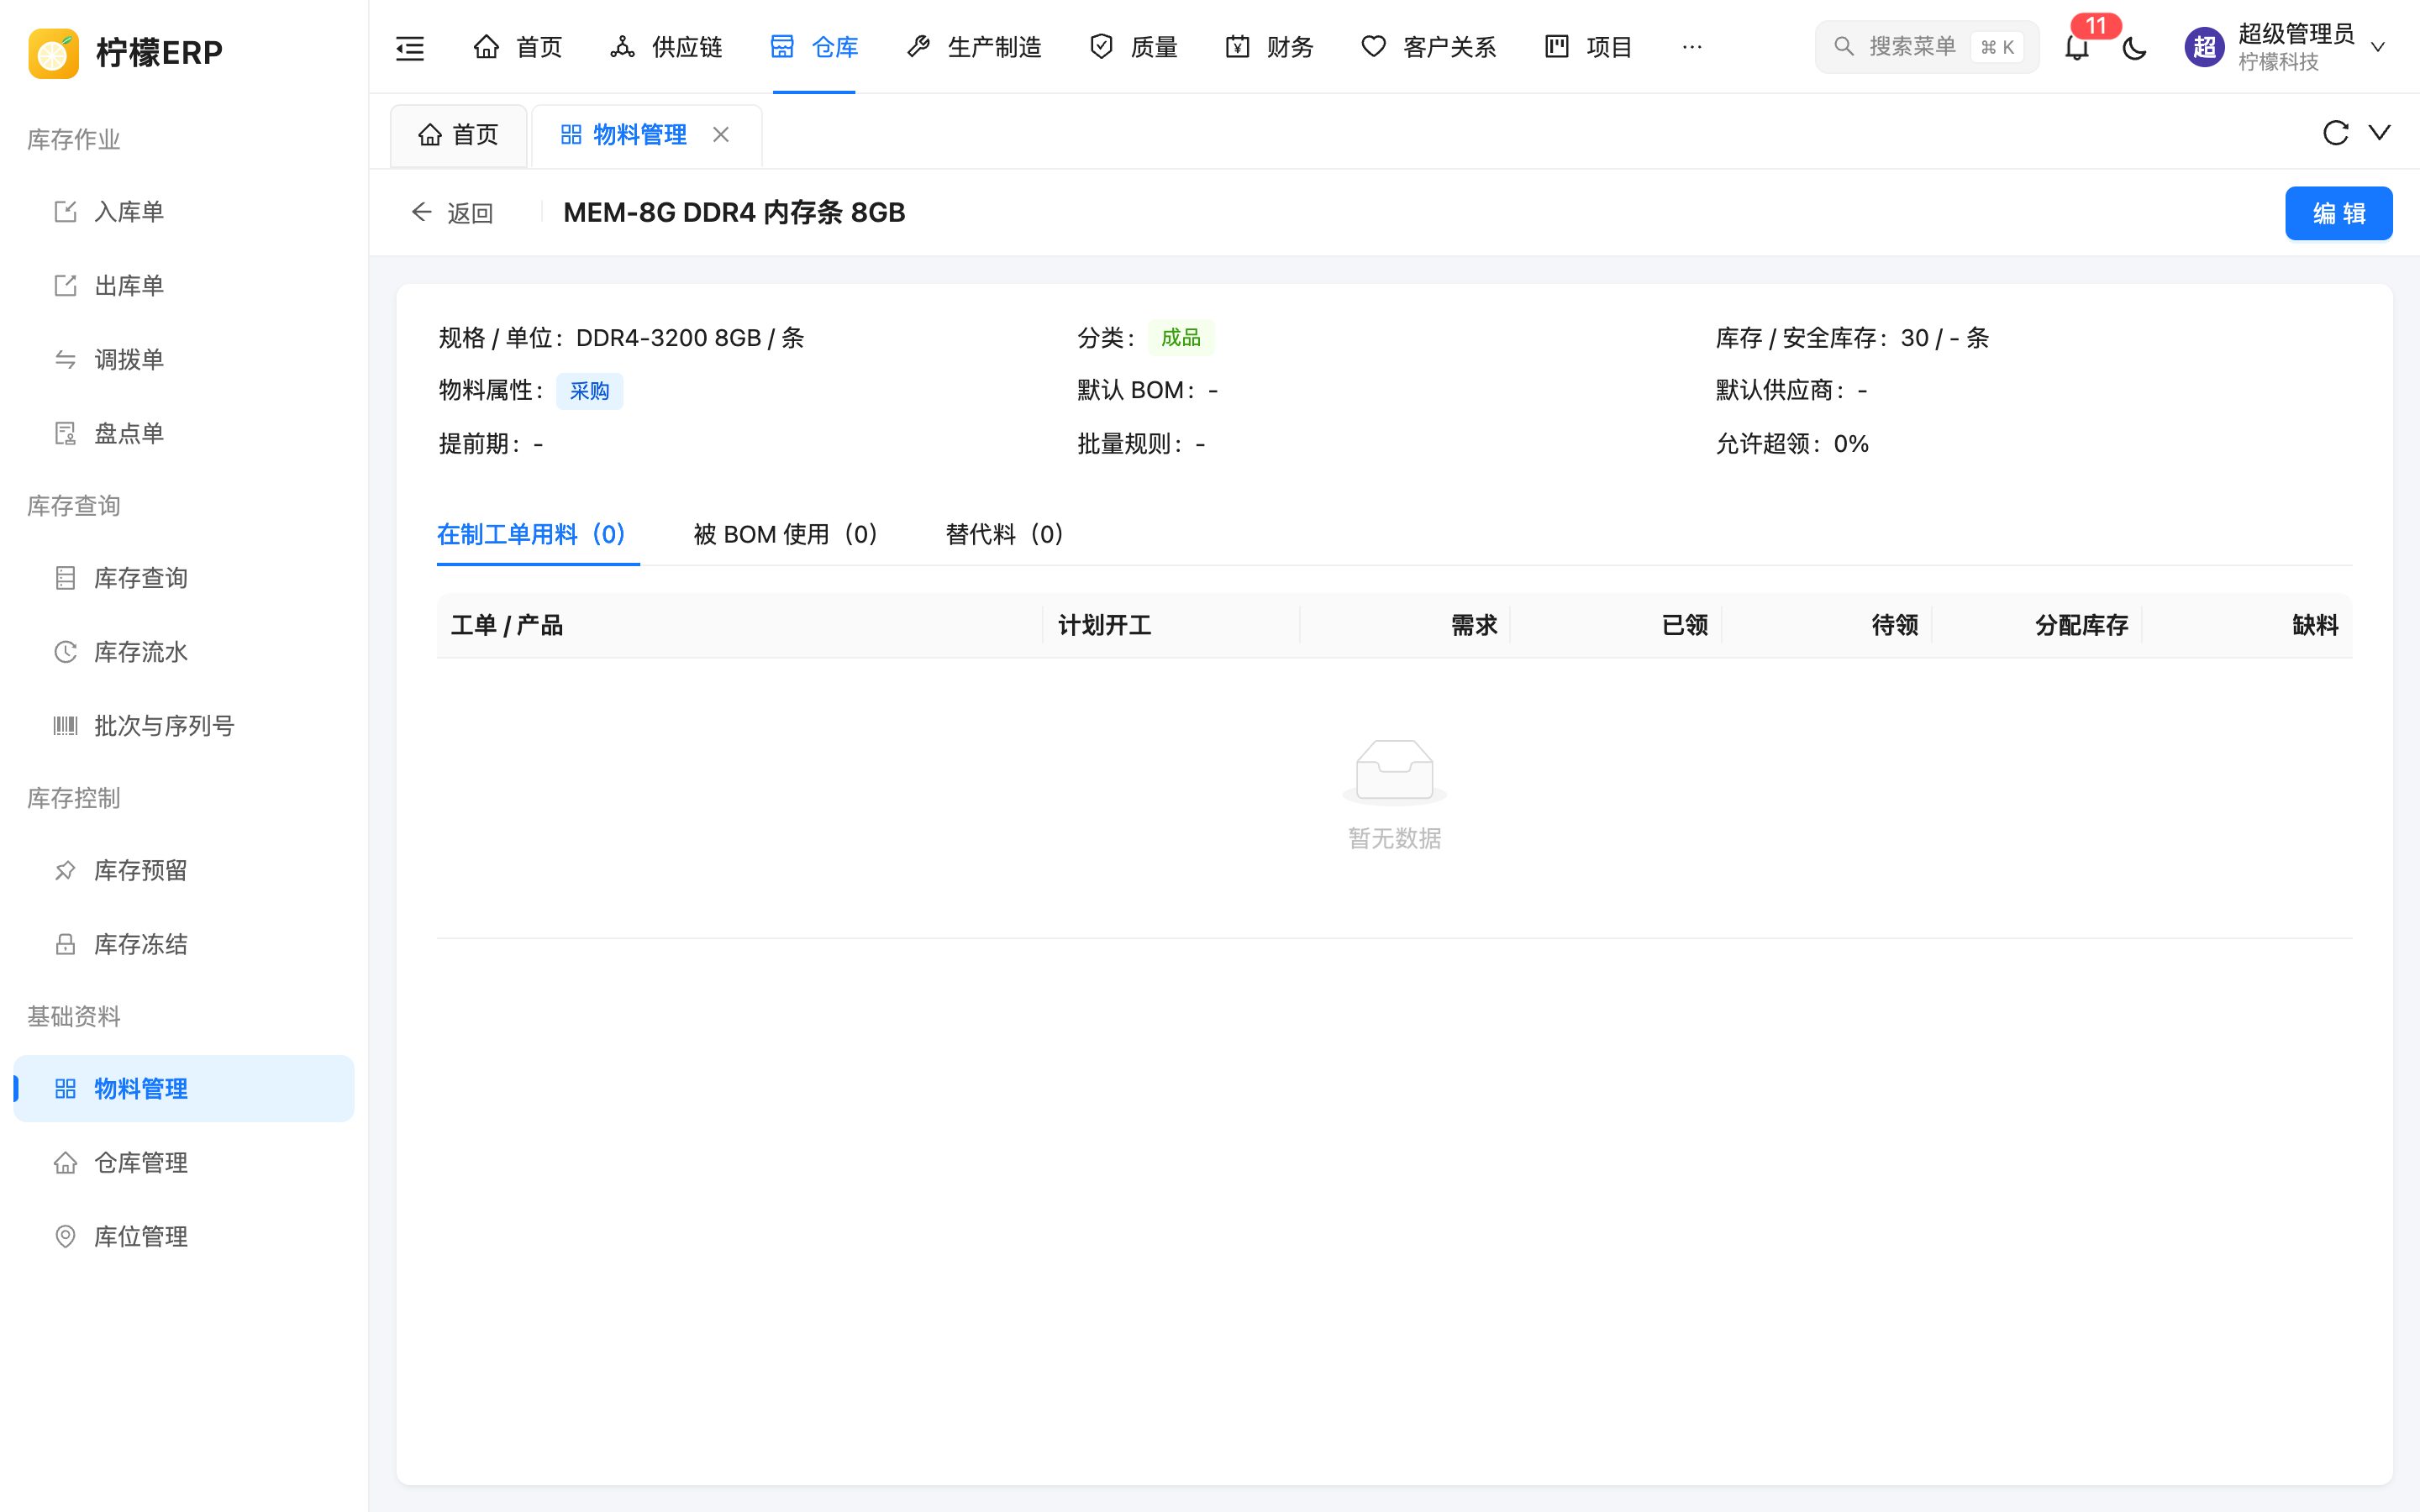2420x1512 pixels.
Task: Refresh the page with the reload icon
Action: [2335, 133]
